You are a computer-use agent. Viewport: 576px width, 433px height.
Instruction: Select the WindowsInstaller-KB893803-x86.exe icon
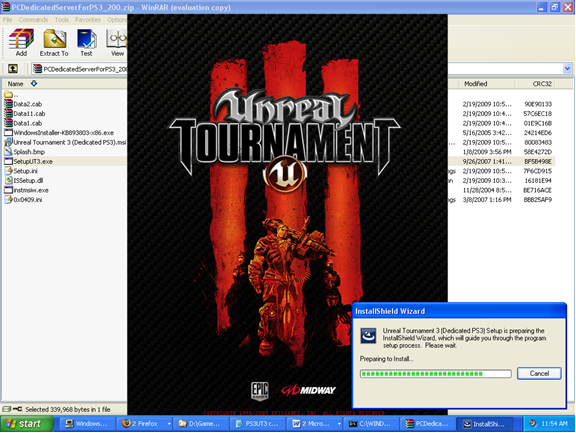tap(8, 133)
